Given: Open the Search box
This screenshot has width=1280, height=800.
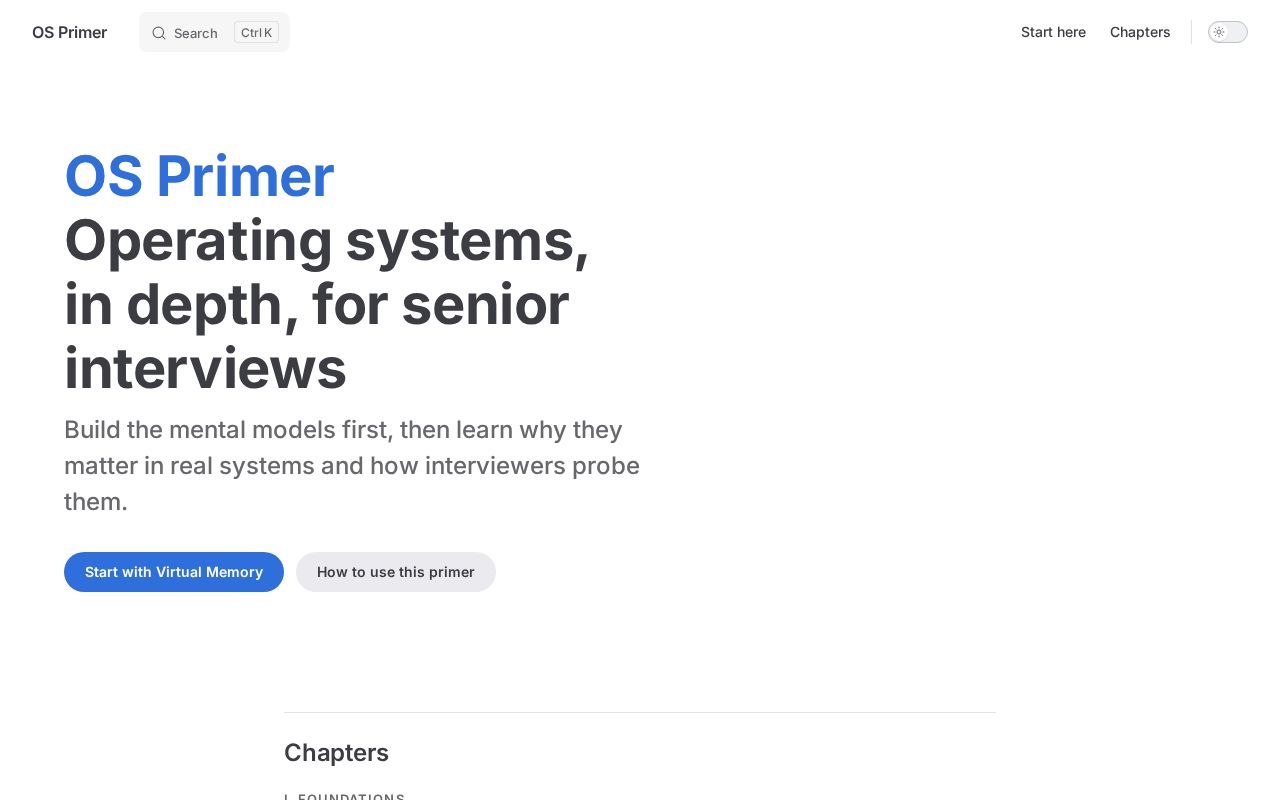Looking at the screenshot, I should [214, 32].
